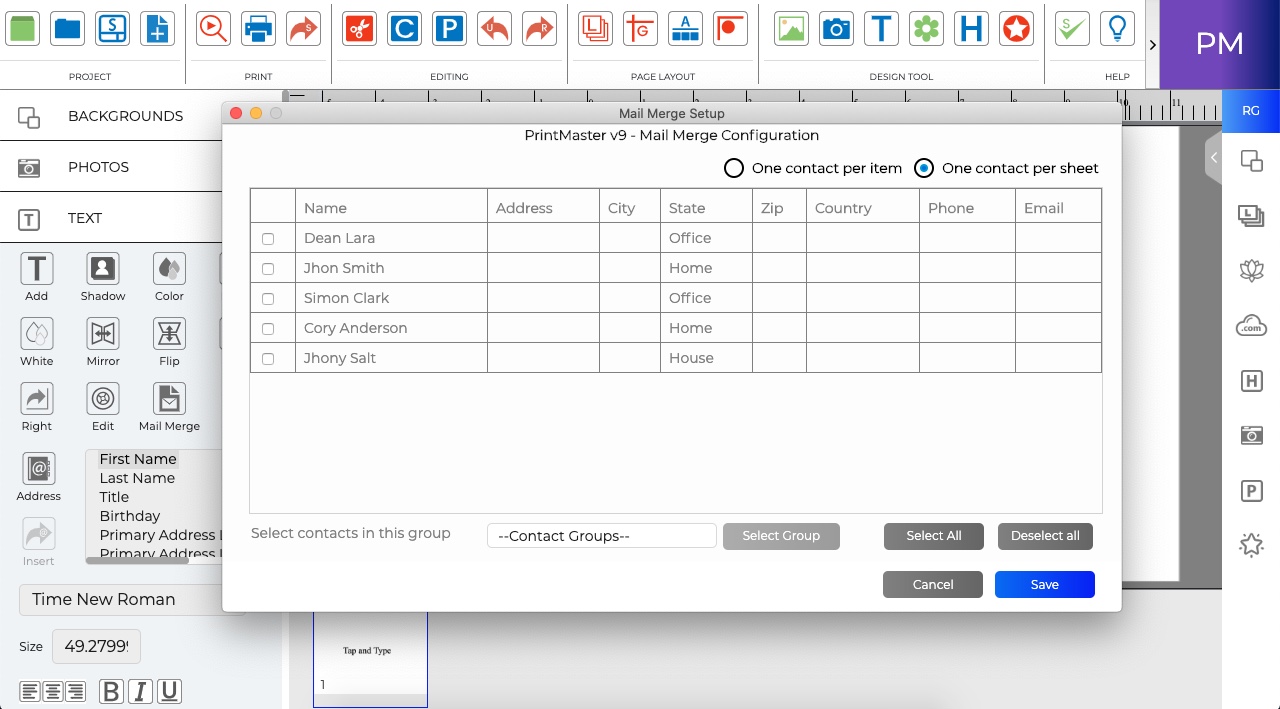Image resolution: width=1280 pixels, height=709 pixels.
Task: Click the Redo arrow icon
Action: click(x=539, y=29)
